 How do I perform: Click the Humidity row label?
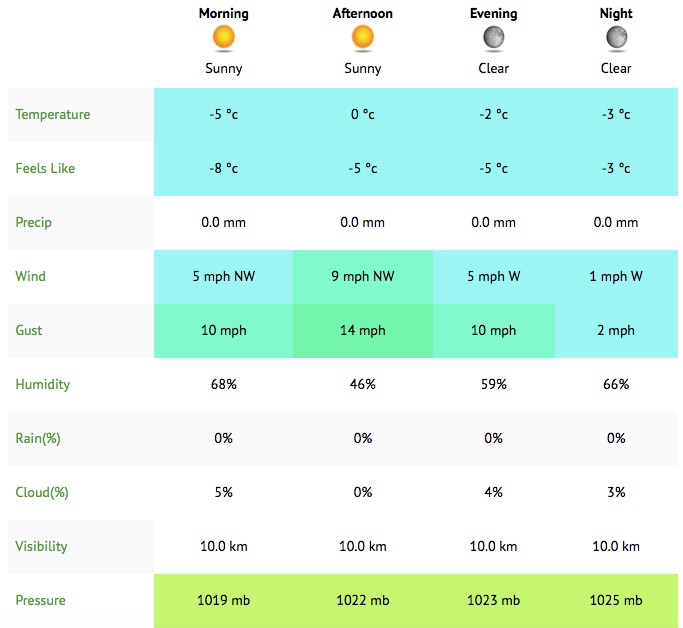[43, 385]
